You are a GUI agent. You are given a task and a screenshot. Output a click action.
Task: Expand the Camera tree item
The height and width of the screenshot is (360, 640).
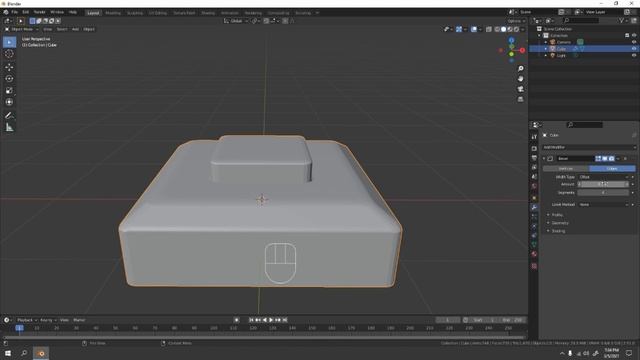point(546,42)
